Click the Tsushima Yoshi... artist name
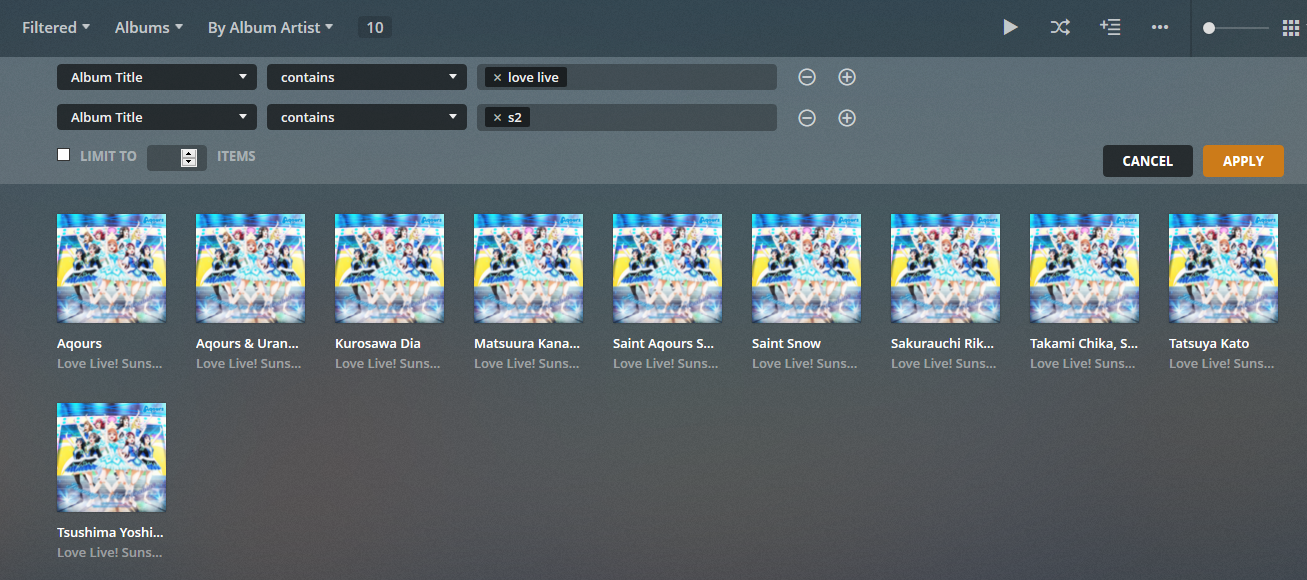Image resolution: width=1307 pixels, height=580 pixels. (110, 532)
